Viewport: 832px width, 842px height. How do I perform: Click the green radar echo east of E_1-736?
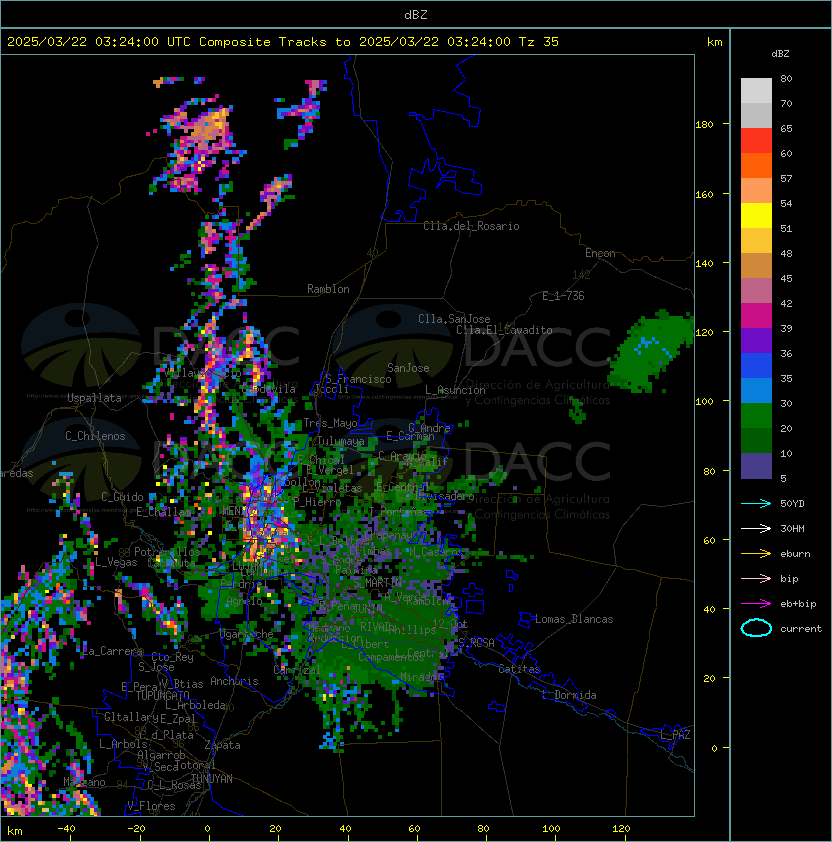[x=652, y=349]
